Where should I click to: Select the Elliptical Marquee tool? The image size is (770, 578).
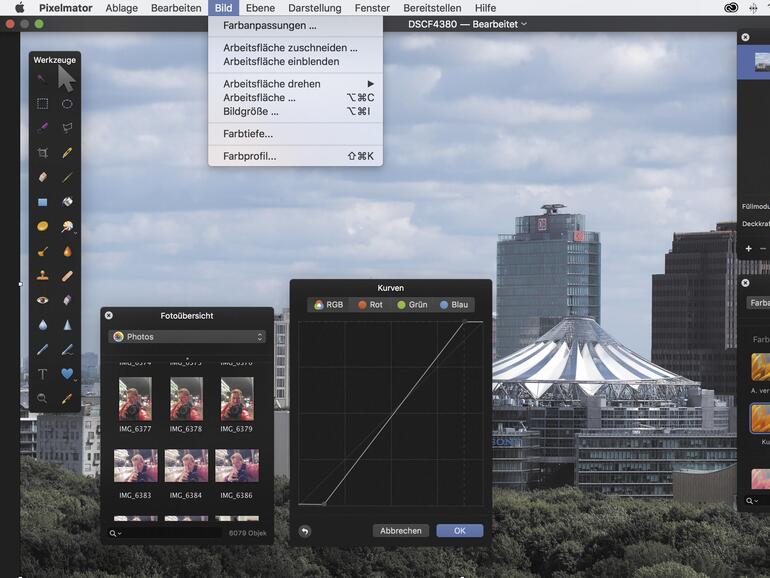[67, 104]
